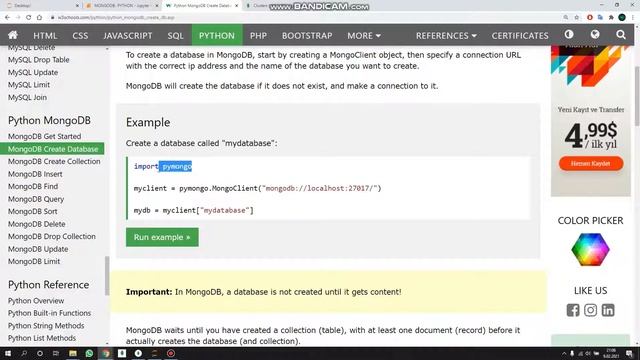Open the LinkedIn icon under Like Us
The image size is (640, 360).
[608, 310]
